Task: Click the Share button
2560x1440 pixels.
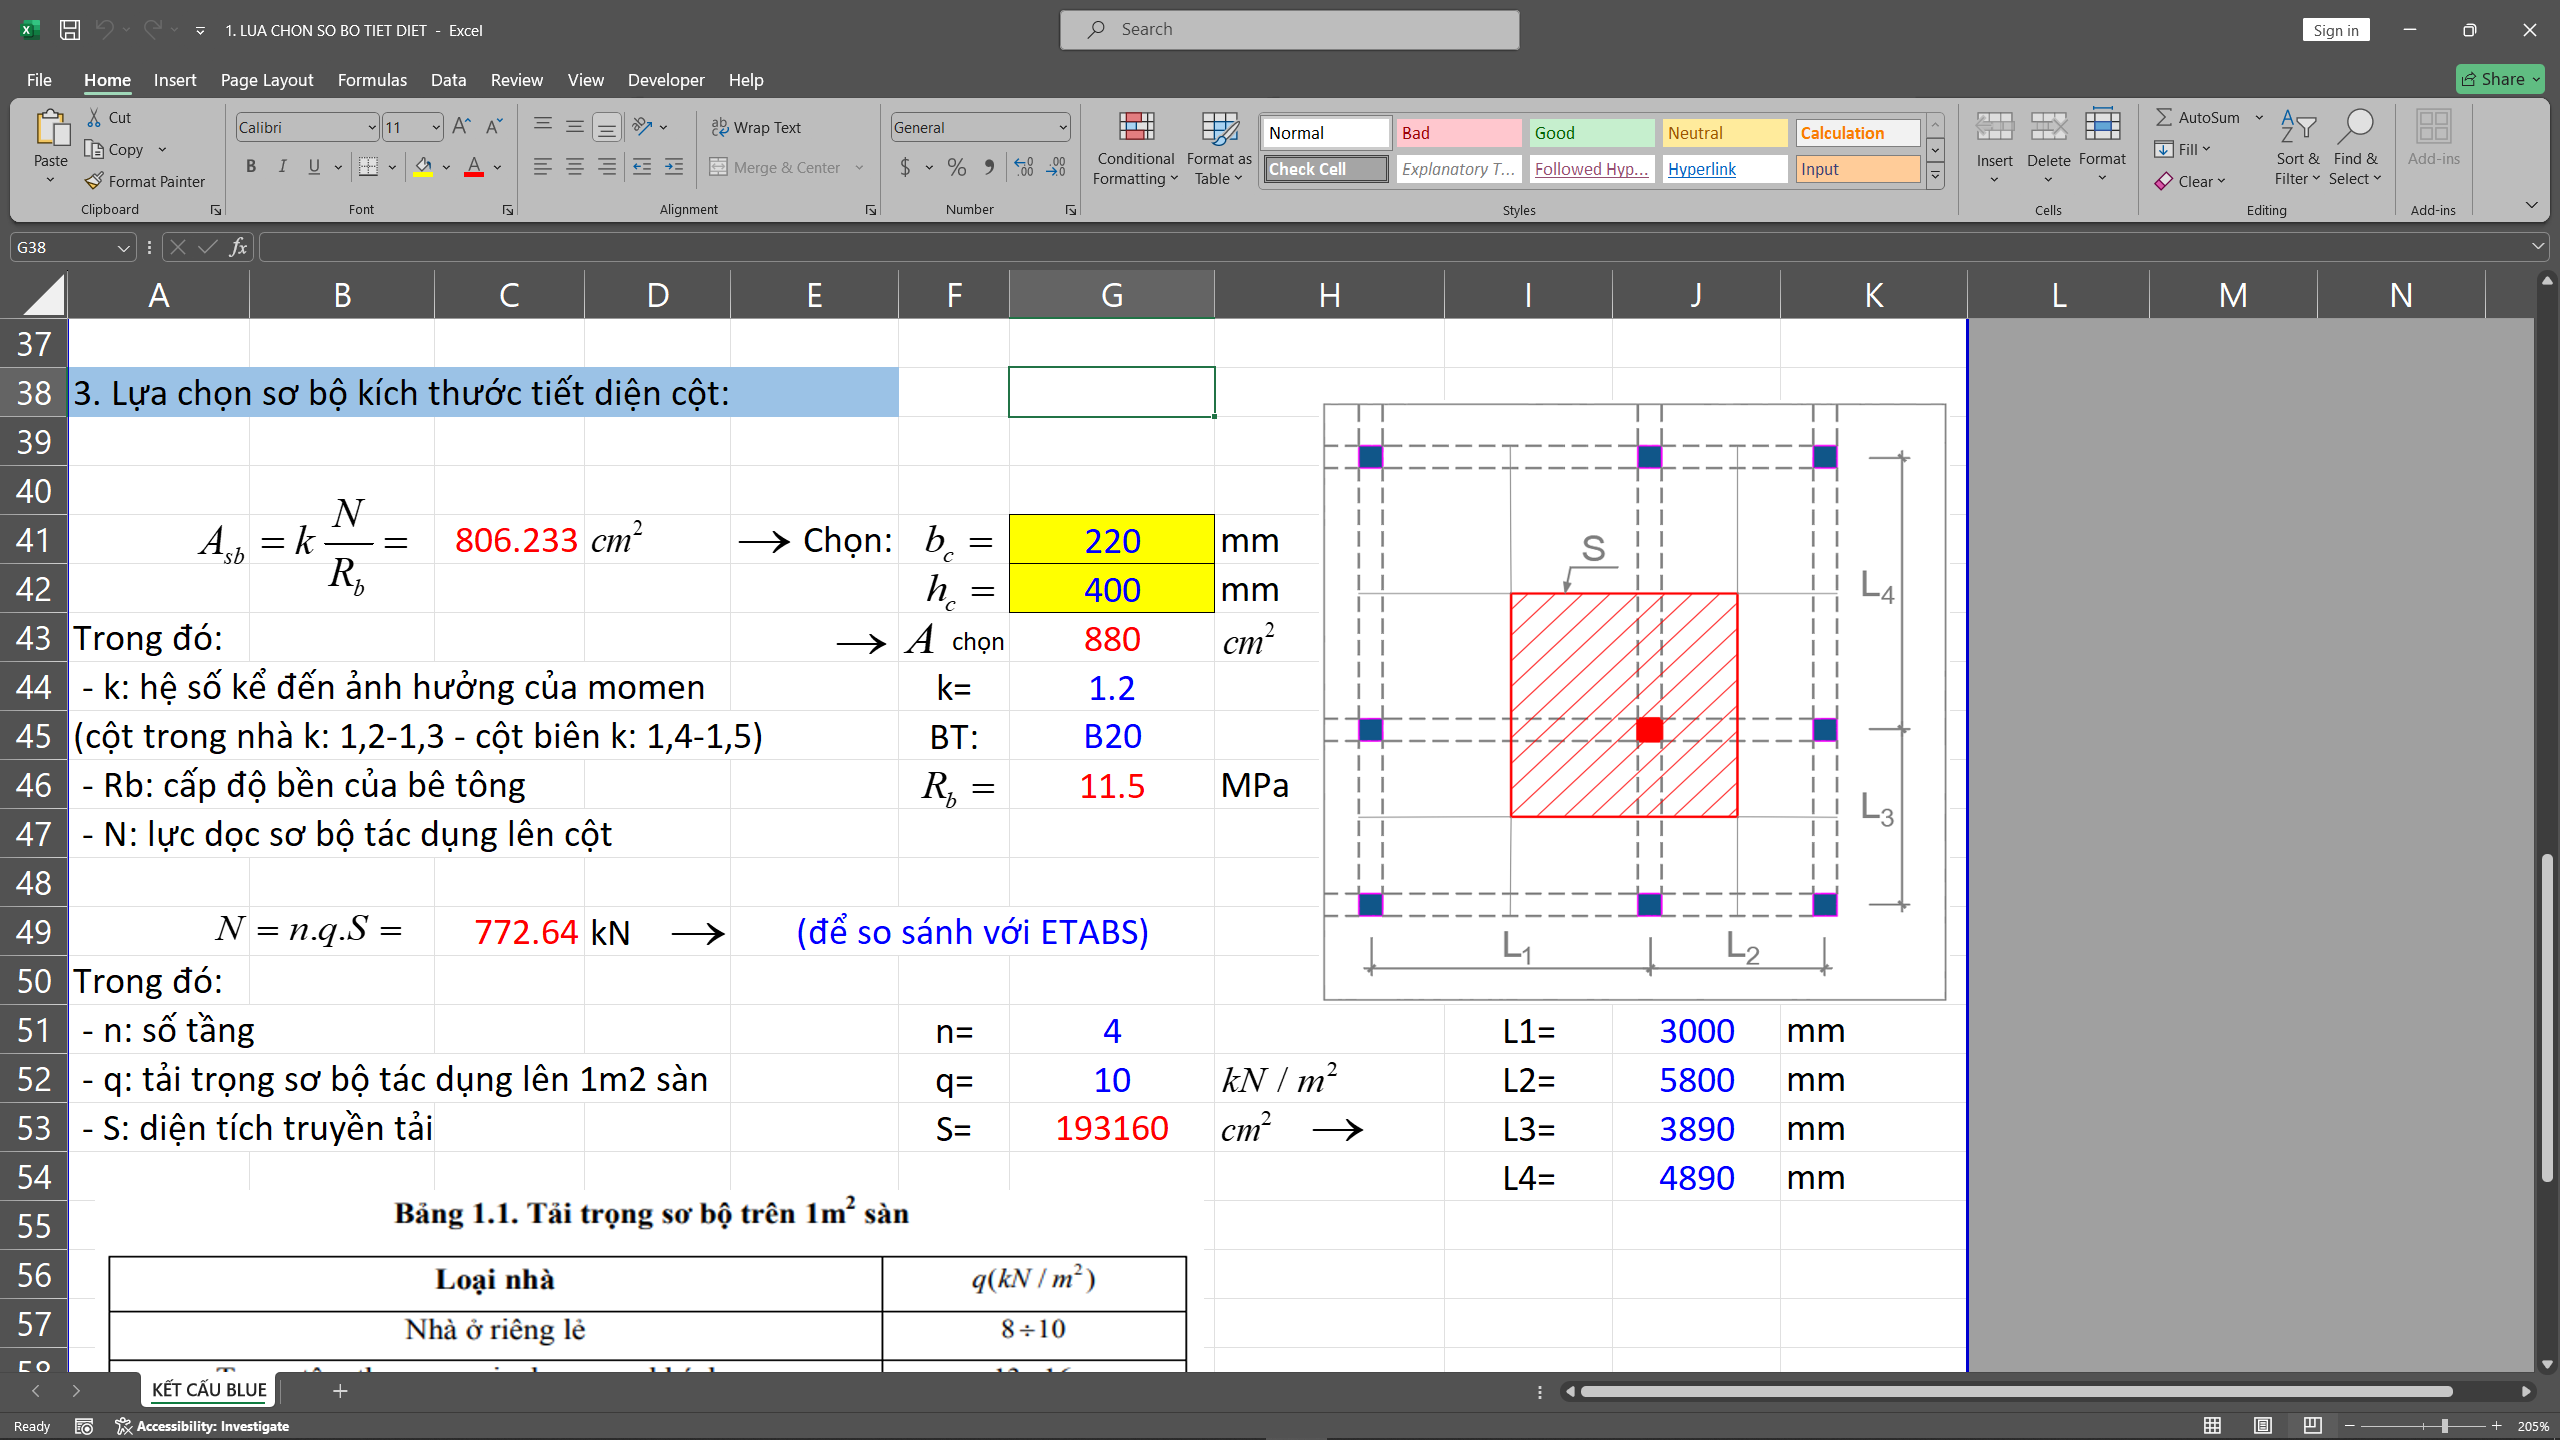Action: (2500, 79)
